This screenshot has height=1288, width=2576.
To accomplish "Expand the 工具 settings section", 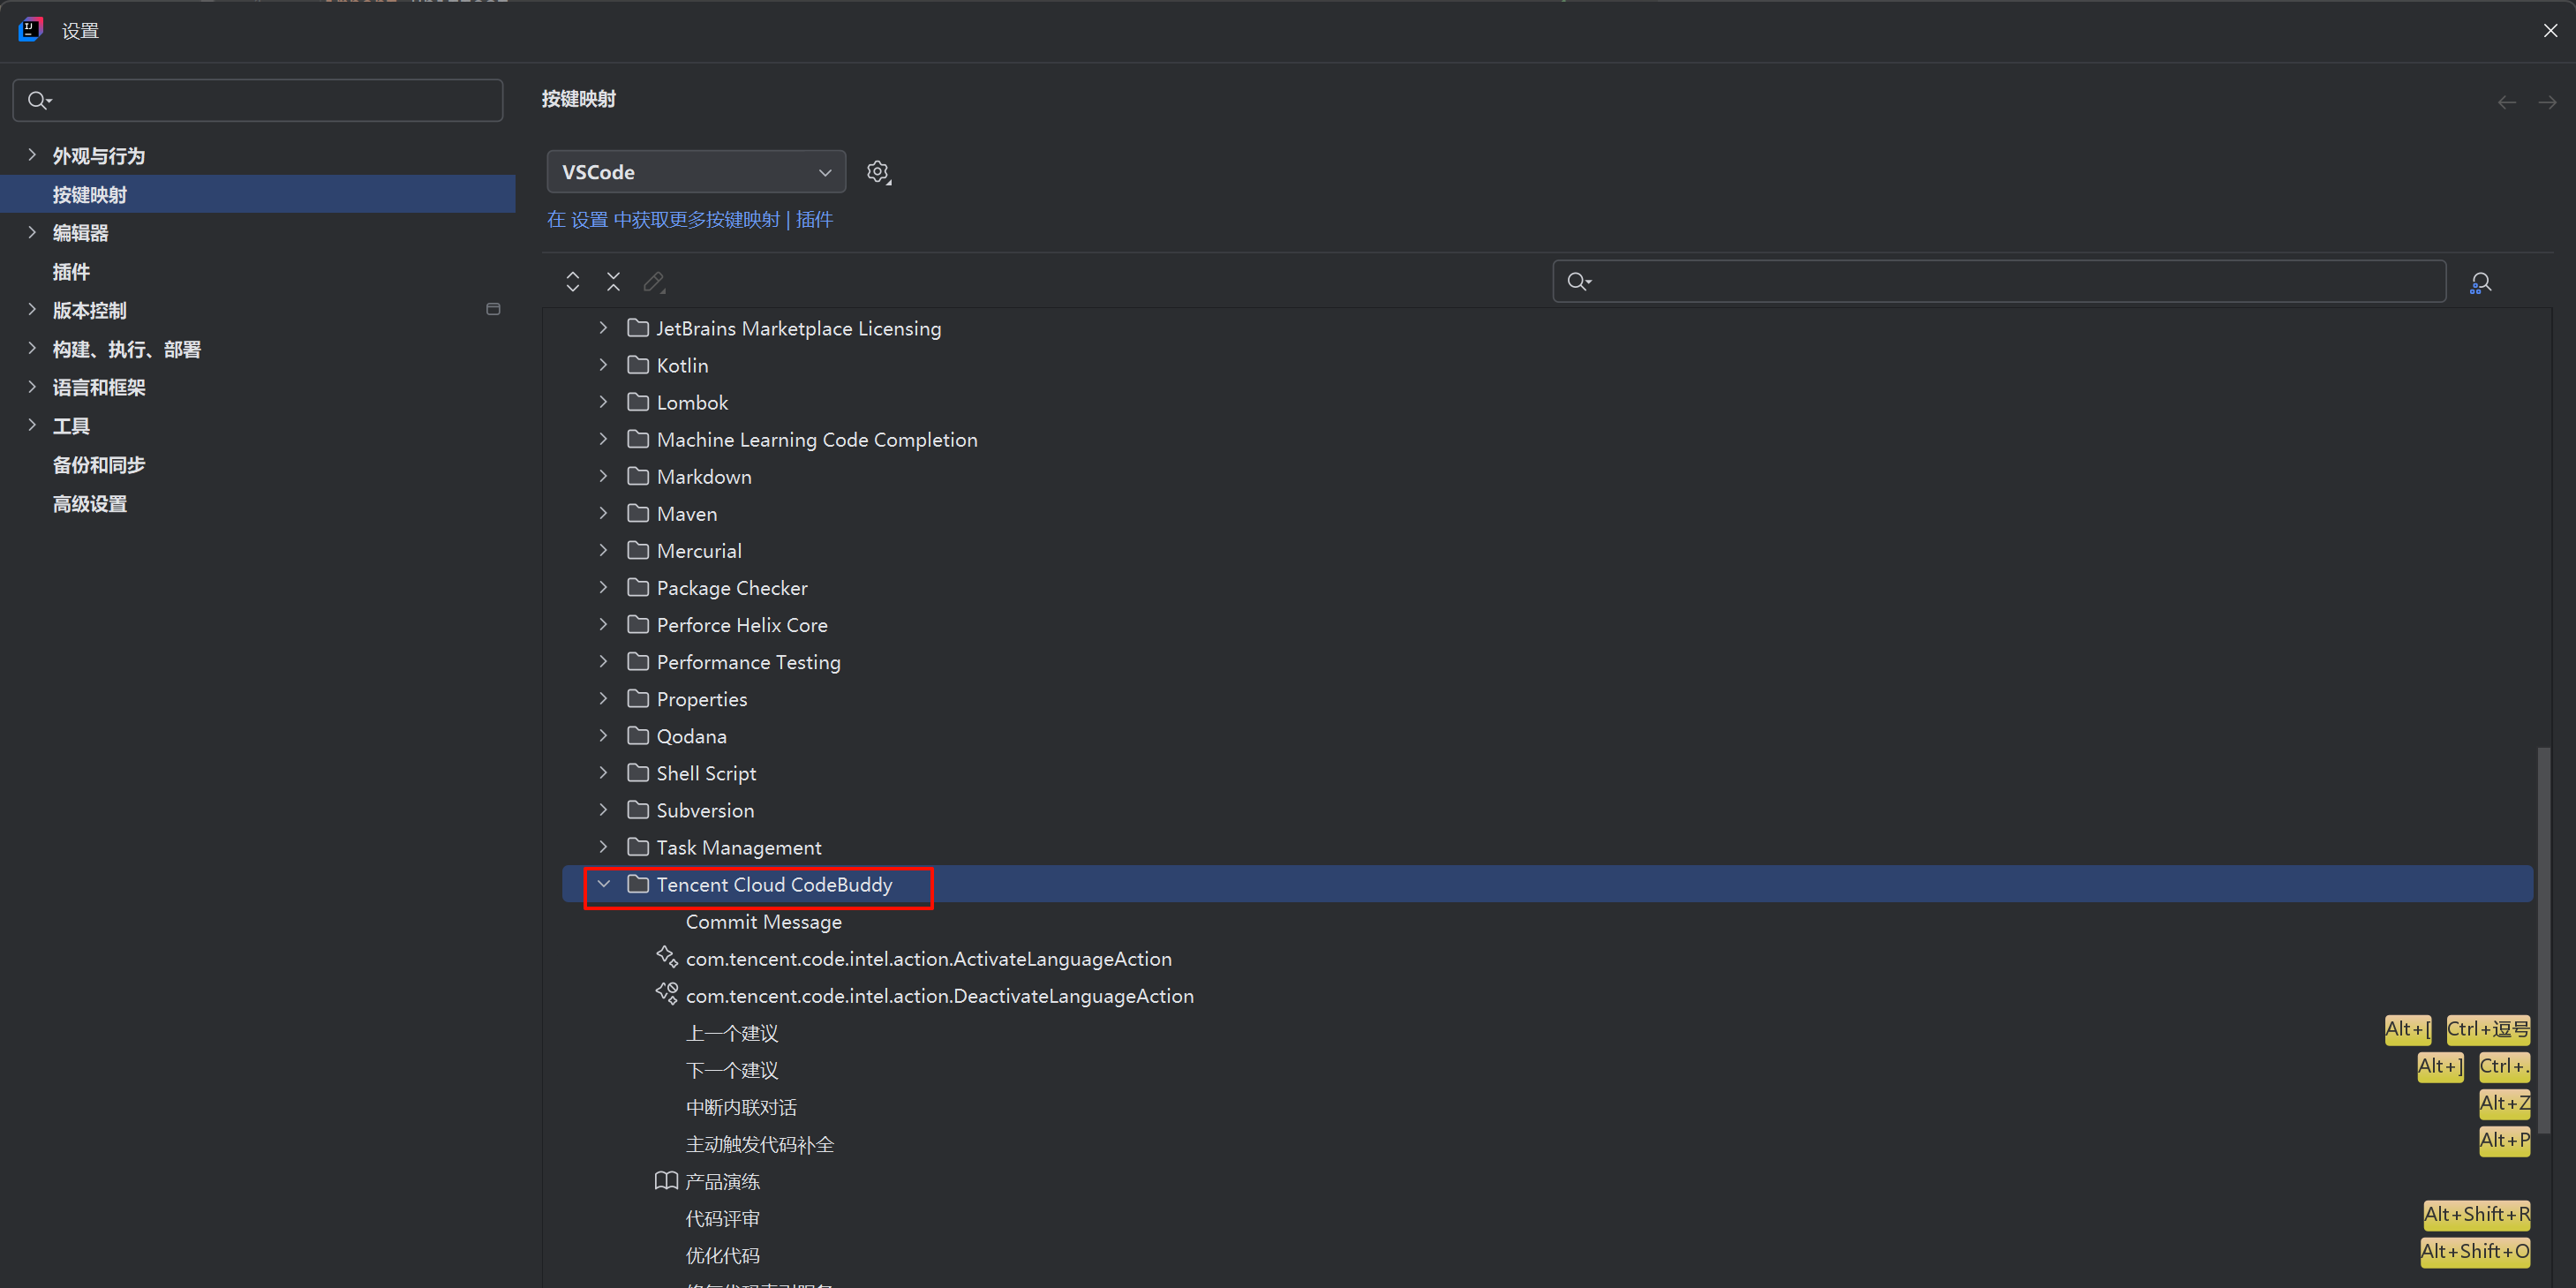I will [x=32, y=425].
